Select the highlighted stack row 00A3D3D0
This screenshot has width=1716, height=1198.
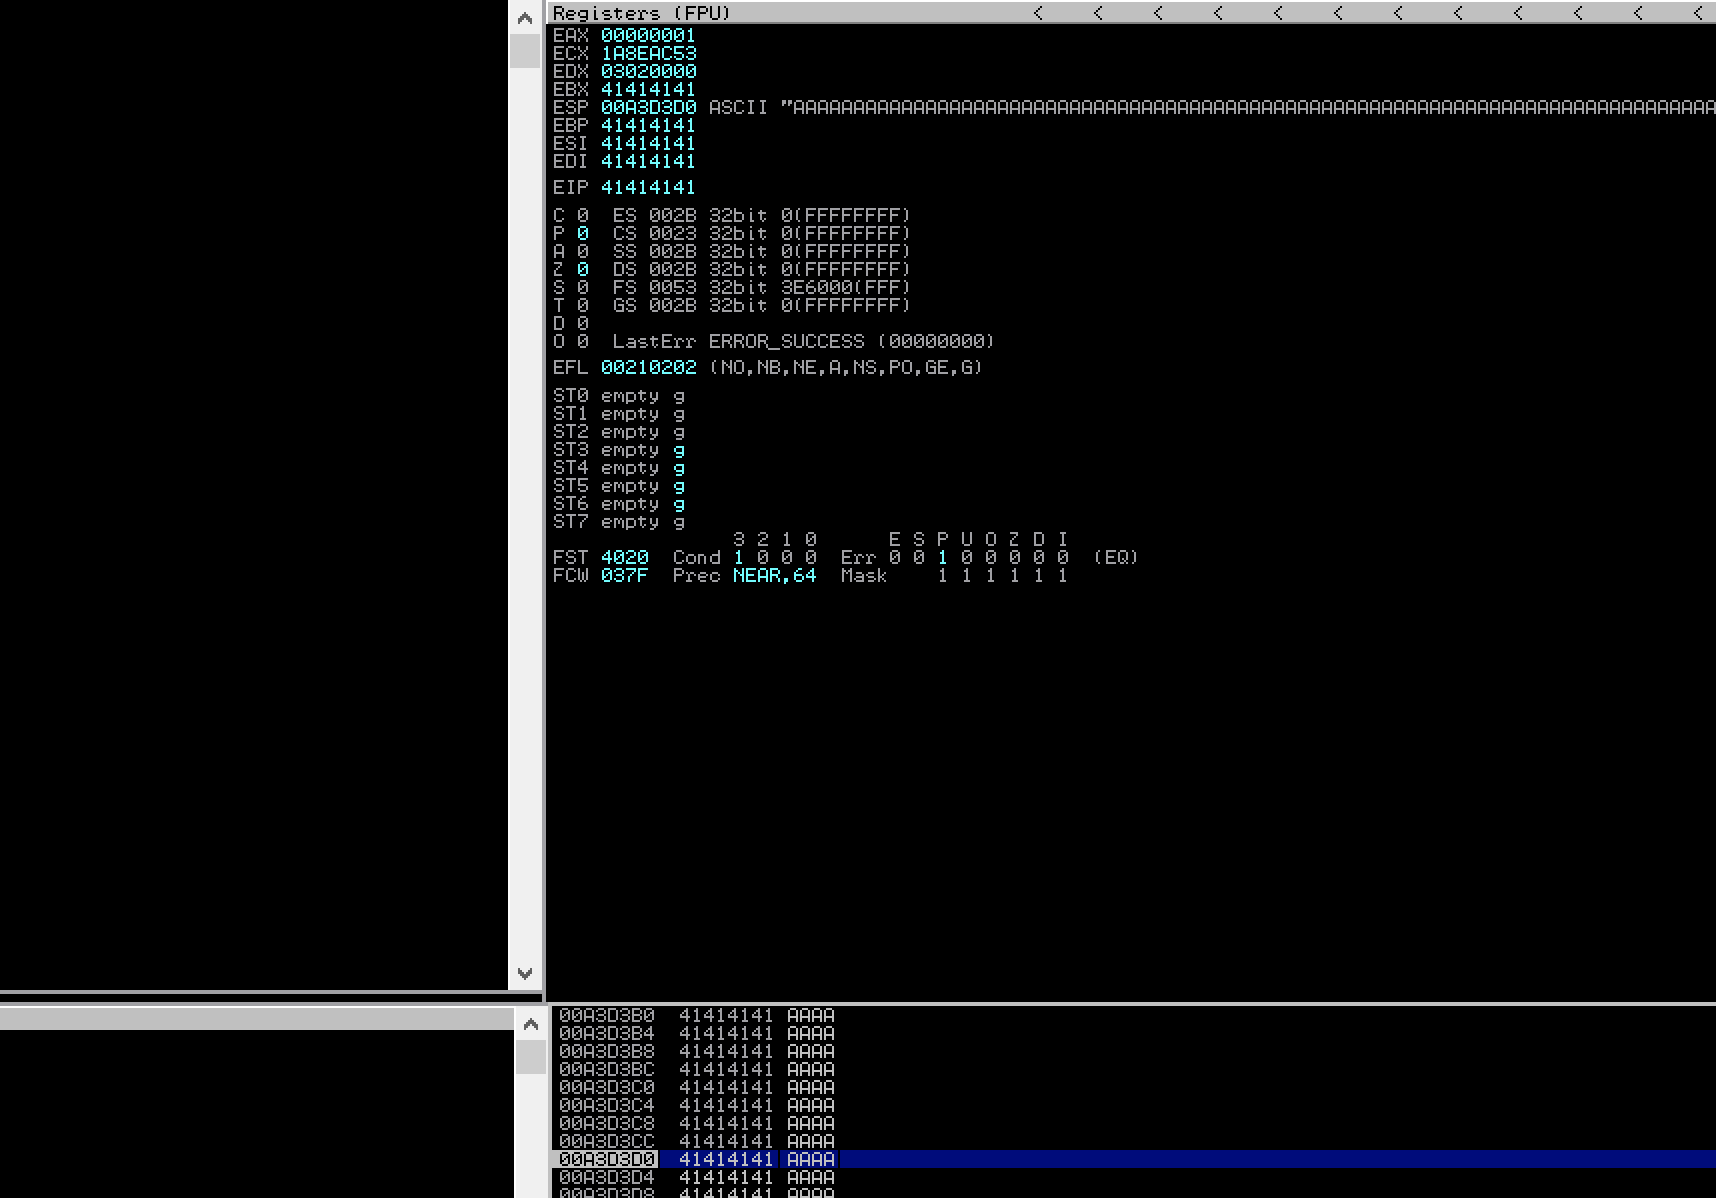607,1159
